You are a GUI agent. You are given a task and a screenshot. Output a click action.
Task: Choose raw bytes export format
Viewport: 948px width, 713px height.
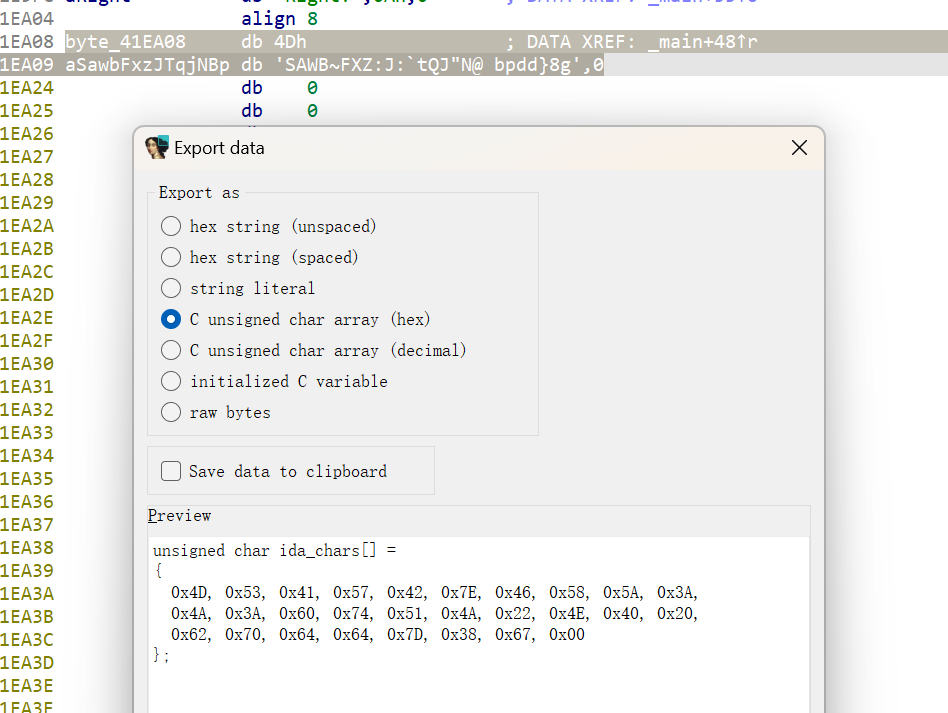pos(171,412)
